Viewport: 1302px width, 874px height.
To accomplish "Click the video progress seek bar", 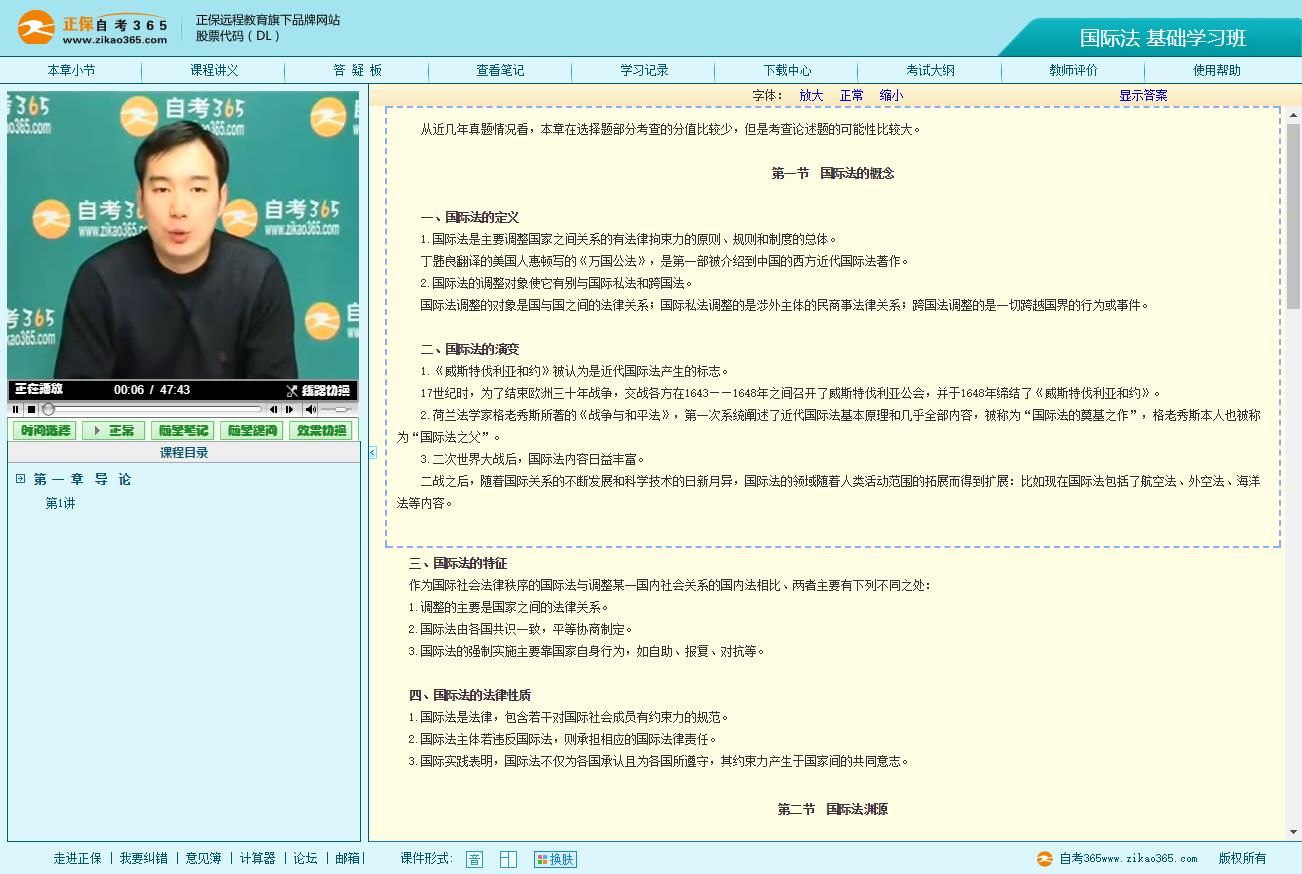I will (152, 409).
